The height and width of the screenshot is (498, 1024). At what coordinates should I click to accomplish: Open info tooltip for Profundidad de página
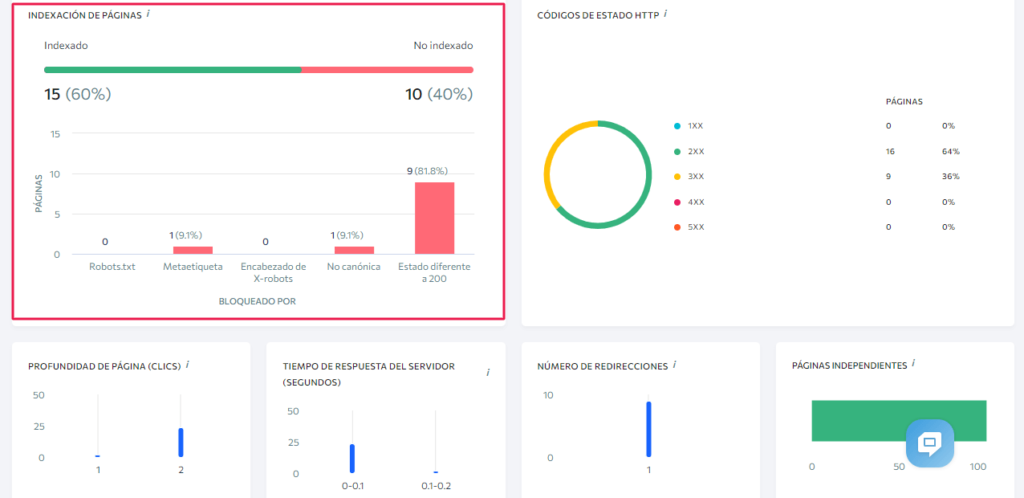187,365
